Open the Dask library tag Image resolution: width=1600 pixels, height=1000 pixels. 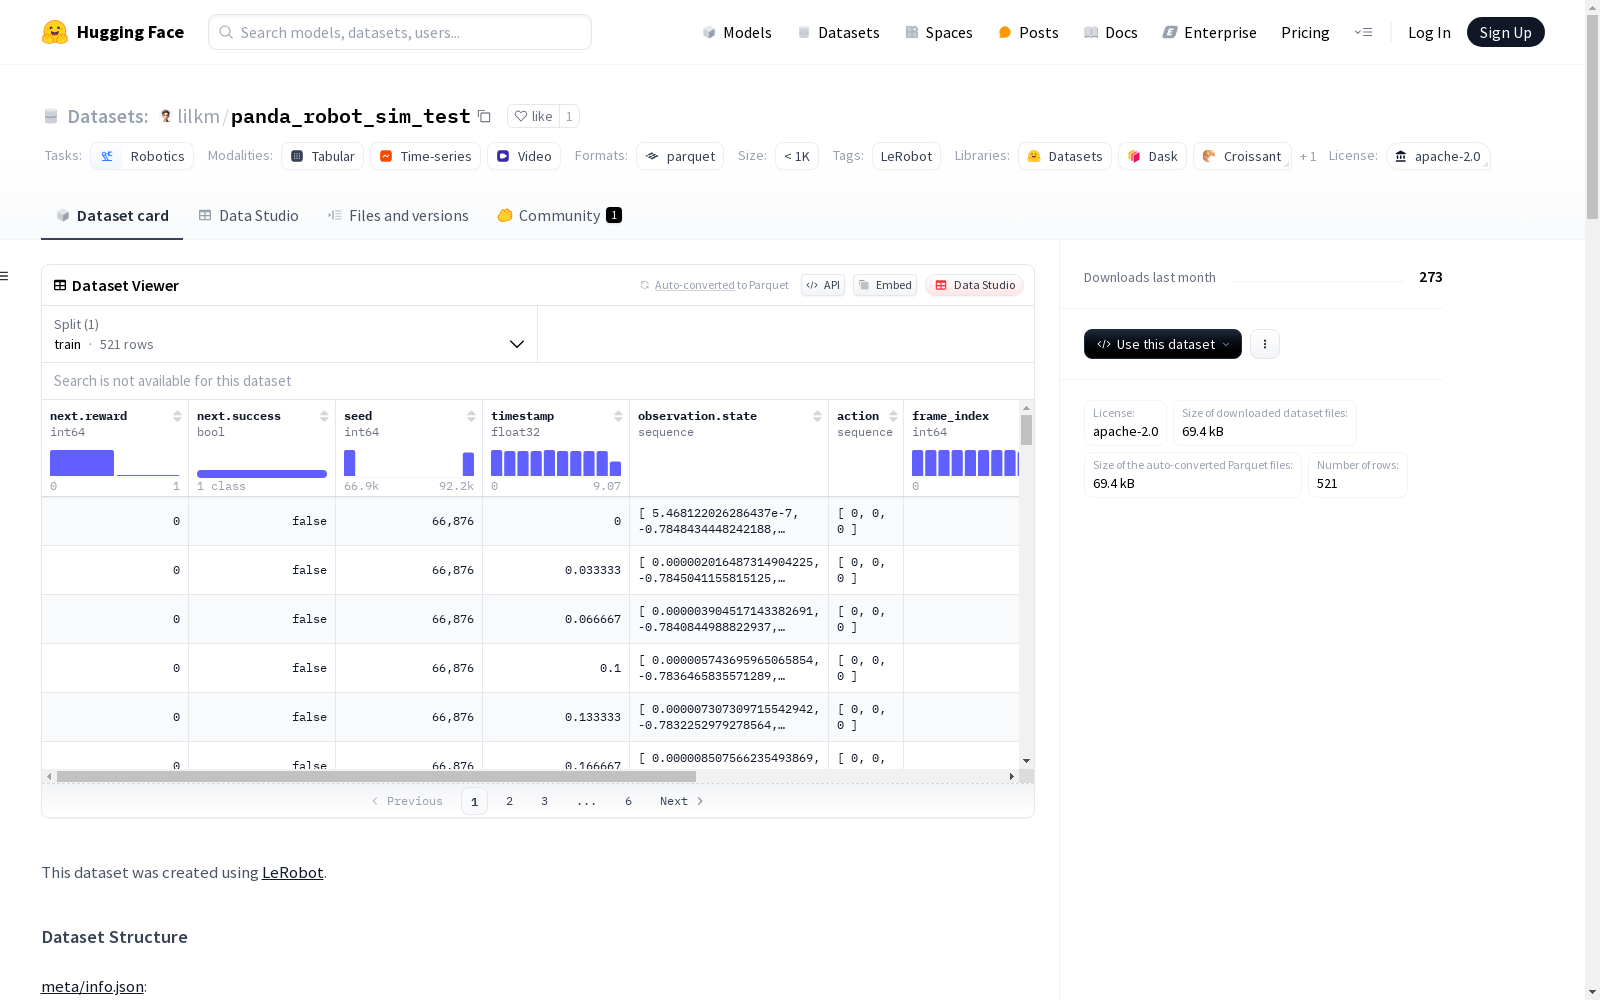[x=1152, y=156]
